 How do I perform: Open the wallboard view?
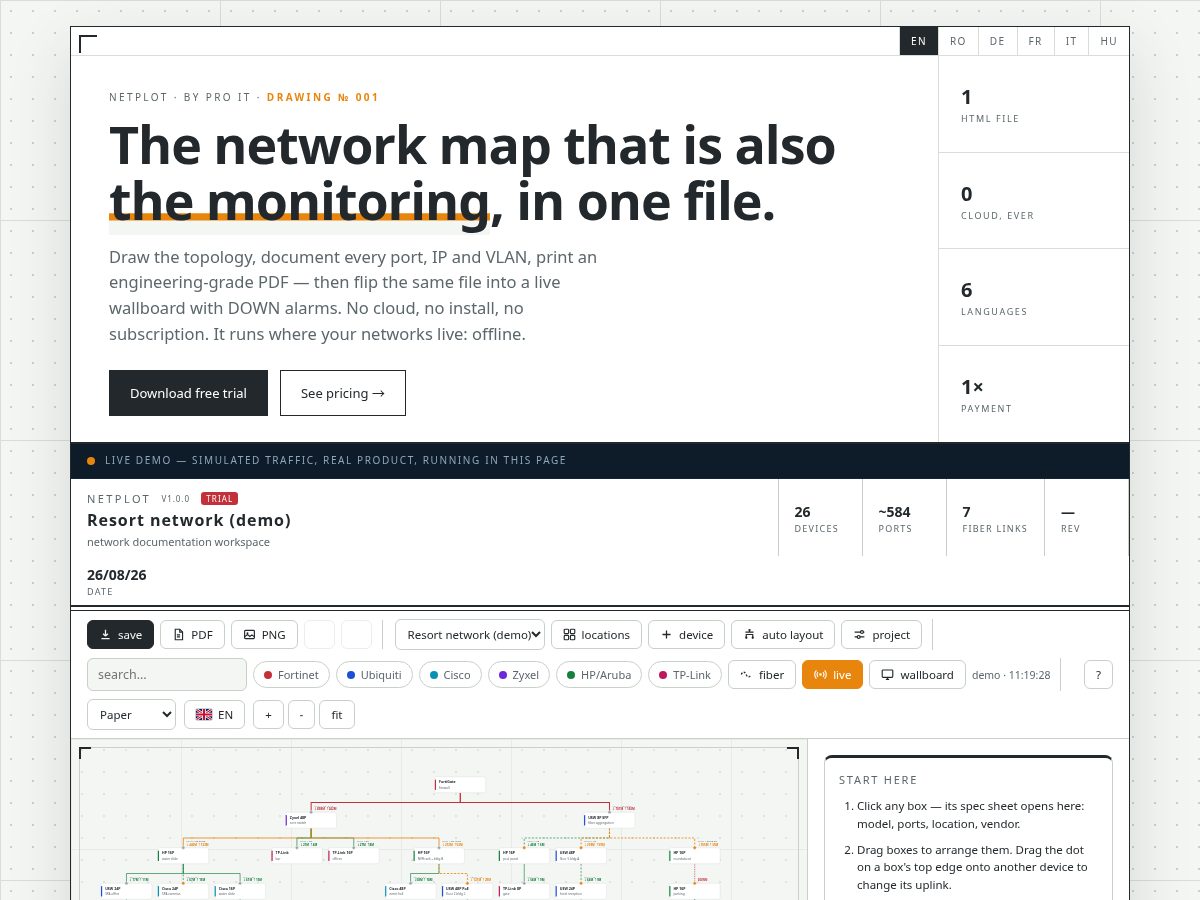(917, 675)
